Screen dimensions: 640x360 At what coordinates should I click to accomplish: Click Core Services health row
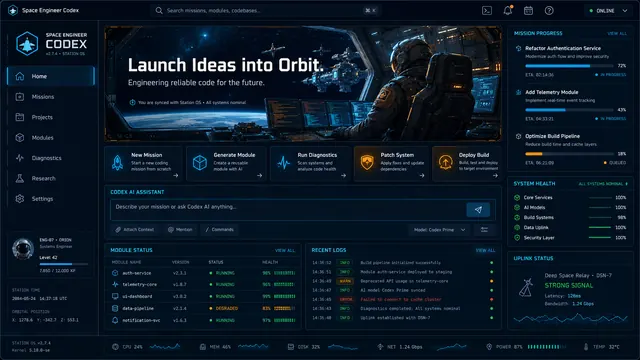570,198
